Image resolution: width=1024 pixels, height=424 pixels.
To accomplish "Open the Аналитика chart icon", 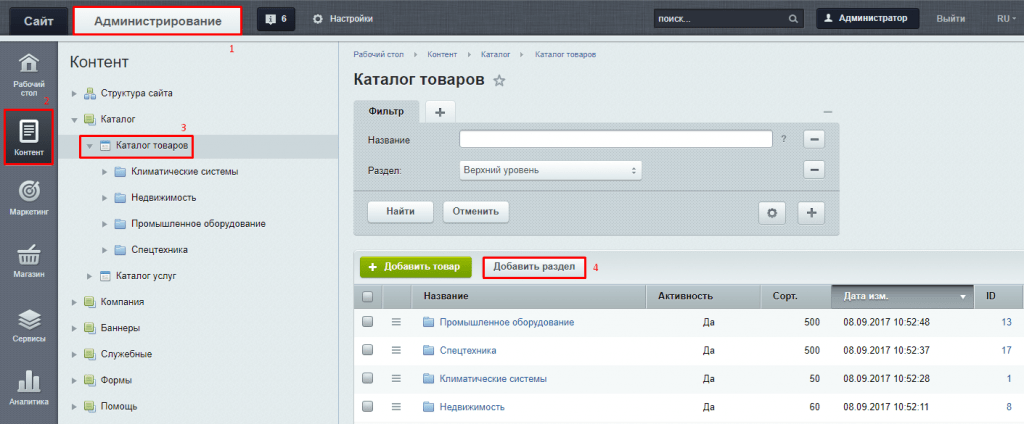I will (x=29, y=387).
